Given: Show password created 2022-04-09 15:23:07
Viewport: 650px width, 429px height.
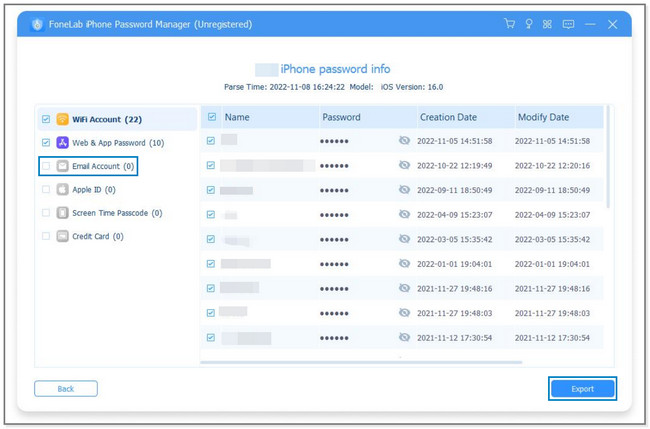Looking at the screenshot, I should [404, 214].
